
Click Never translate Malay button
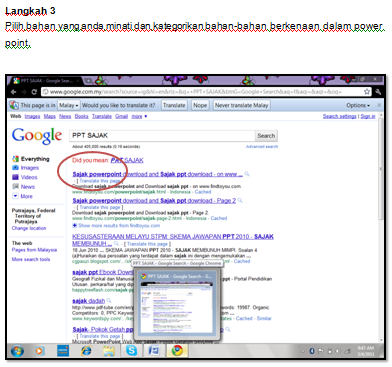coord(242,105)
